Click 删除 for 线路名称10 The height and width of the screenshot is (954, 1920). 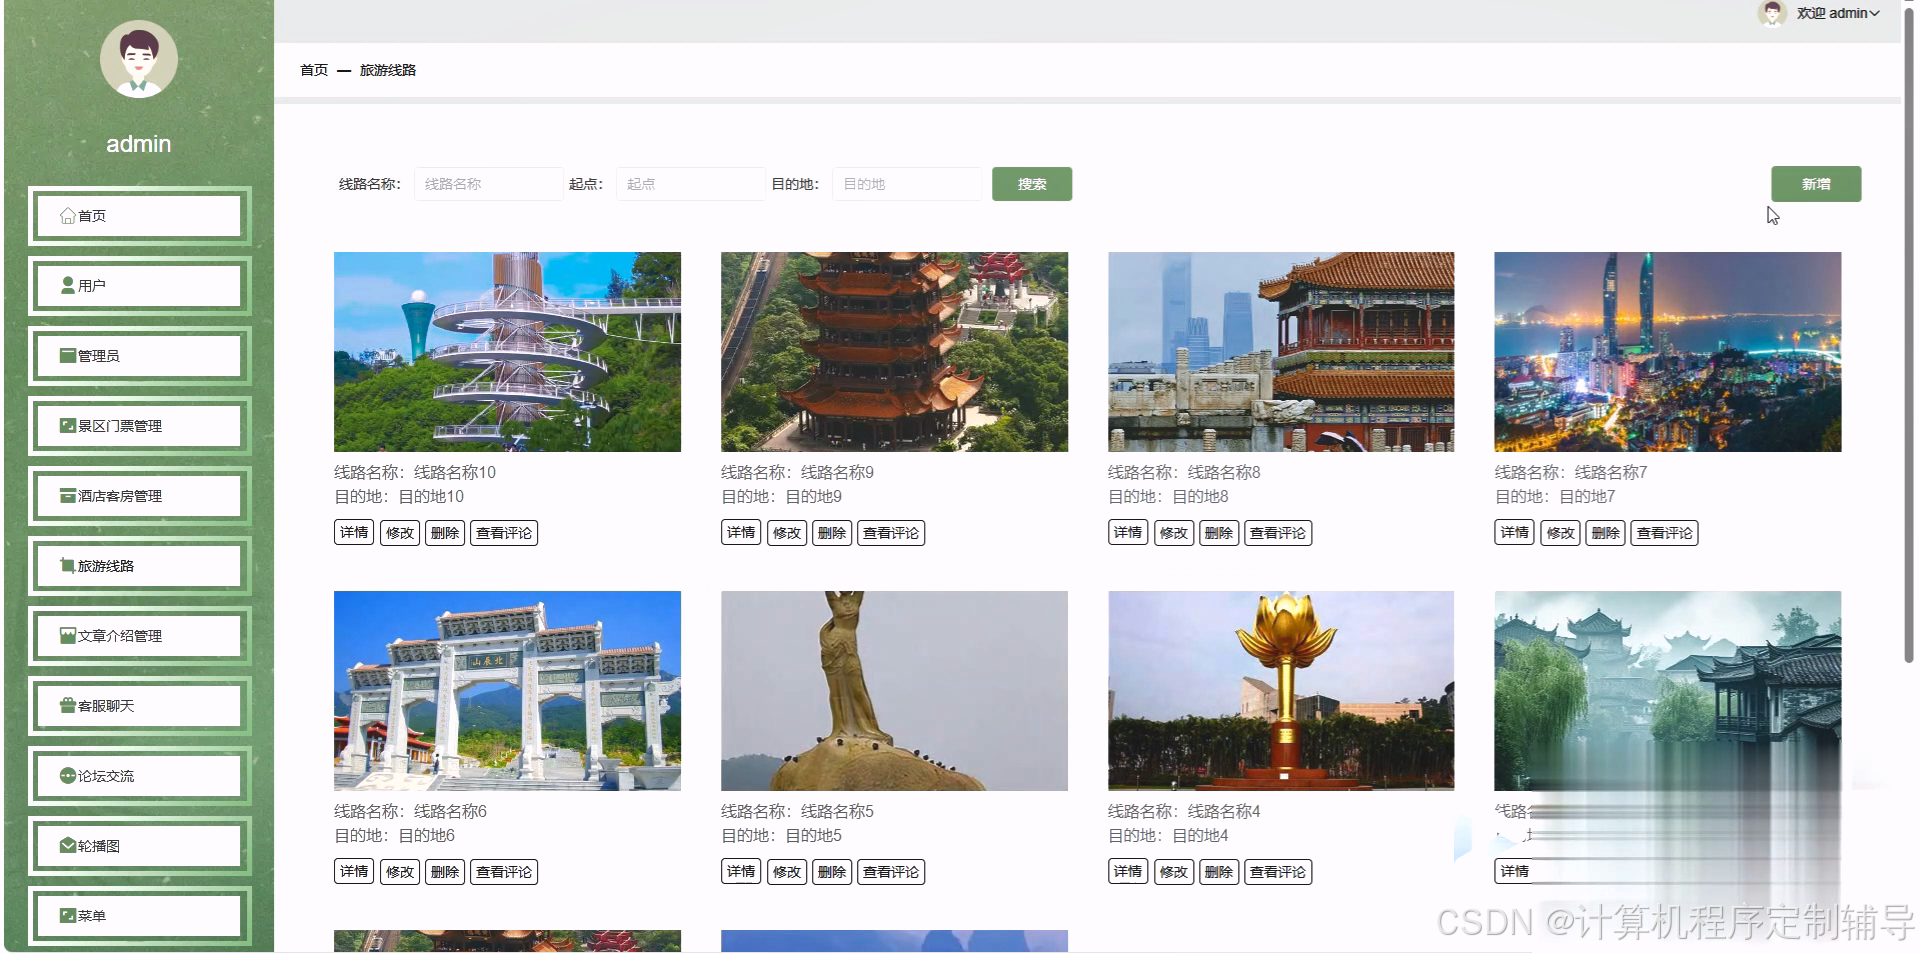(445, 533)
